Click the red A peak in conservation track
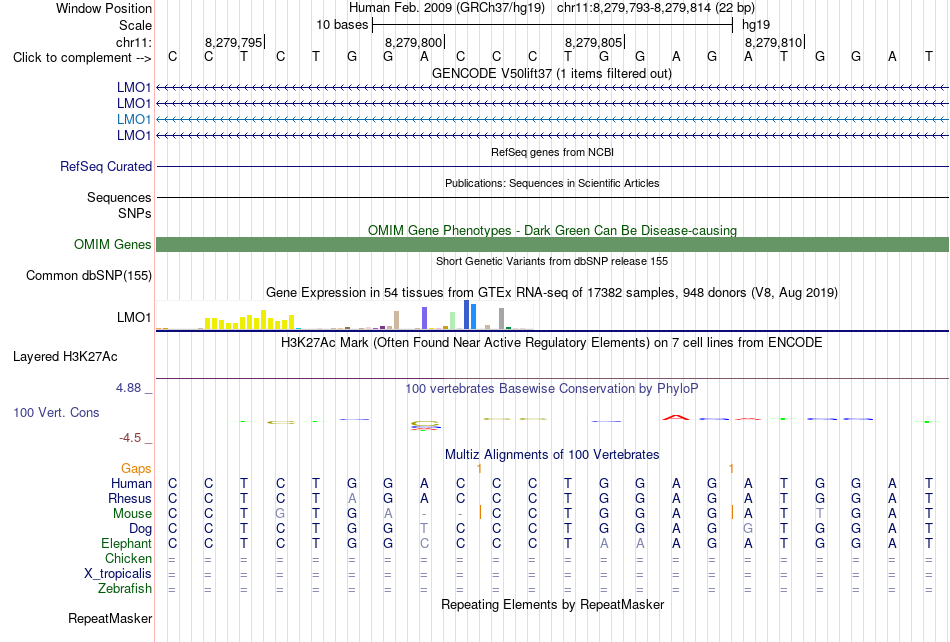Image resolution: width=950 pixels, height=642 pixels. tap(676, 417)
